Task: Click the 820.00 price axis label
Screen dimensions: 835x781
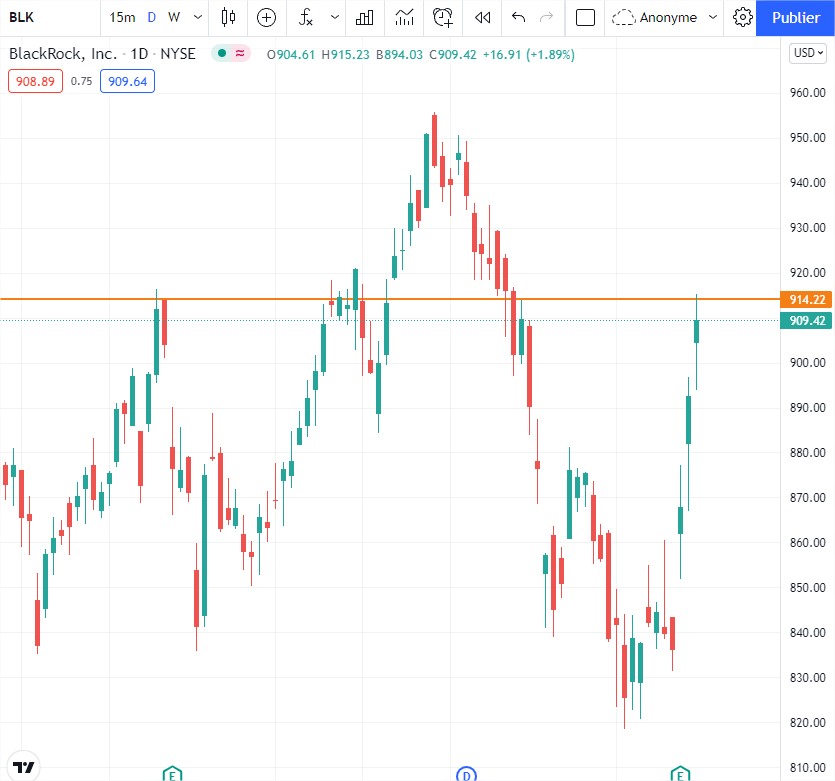Action: point(807,722)
